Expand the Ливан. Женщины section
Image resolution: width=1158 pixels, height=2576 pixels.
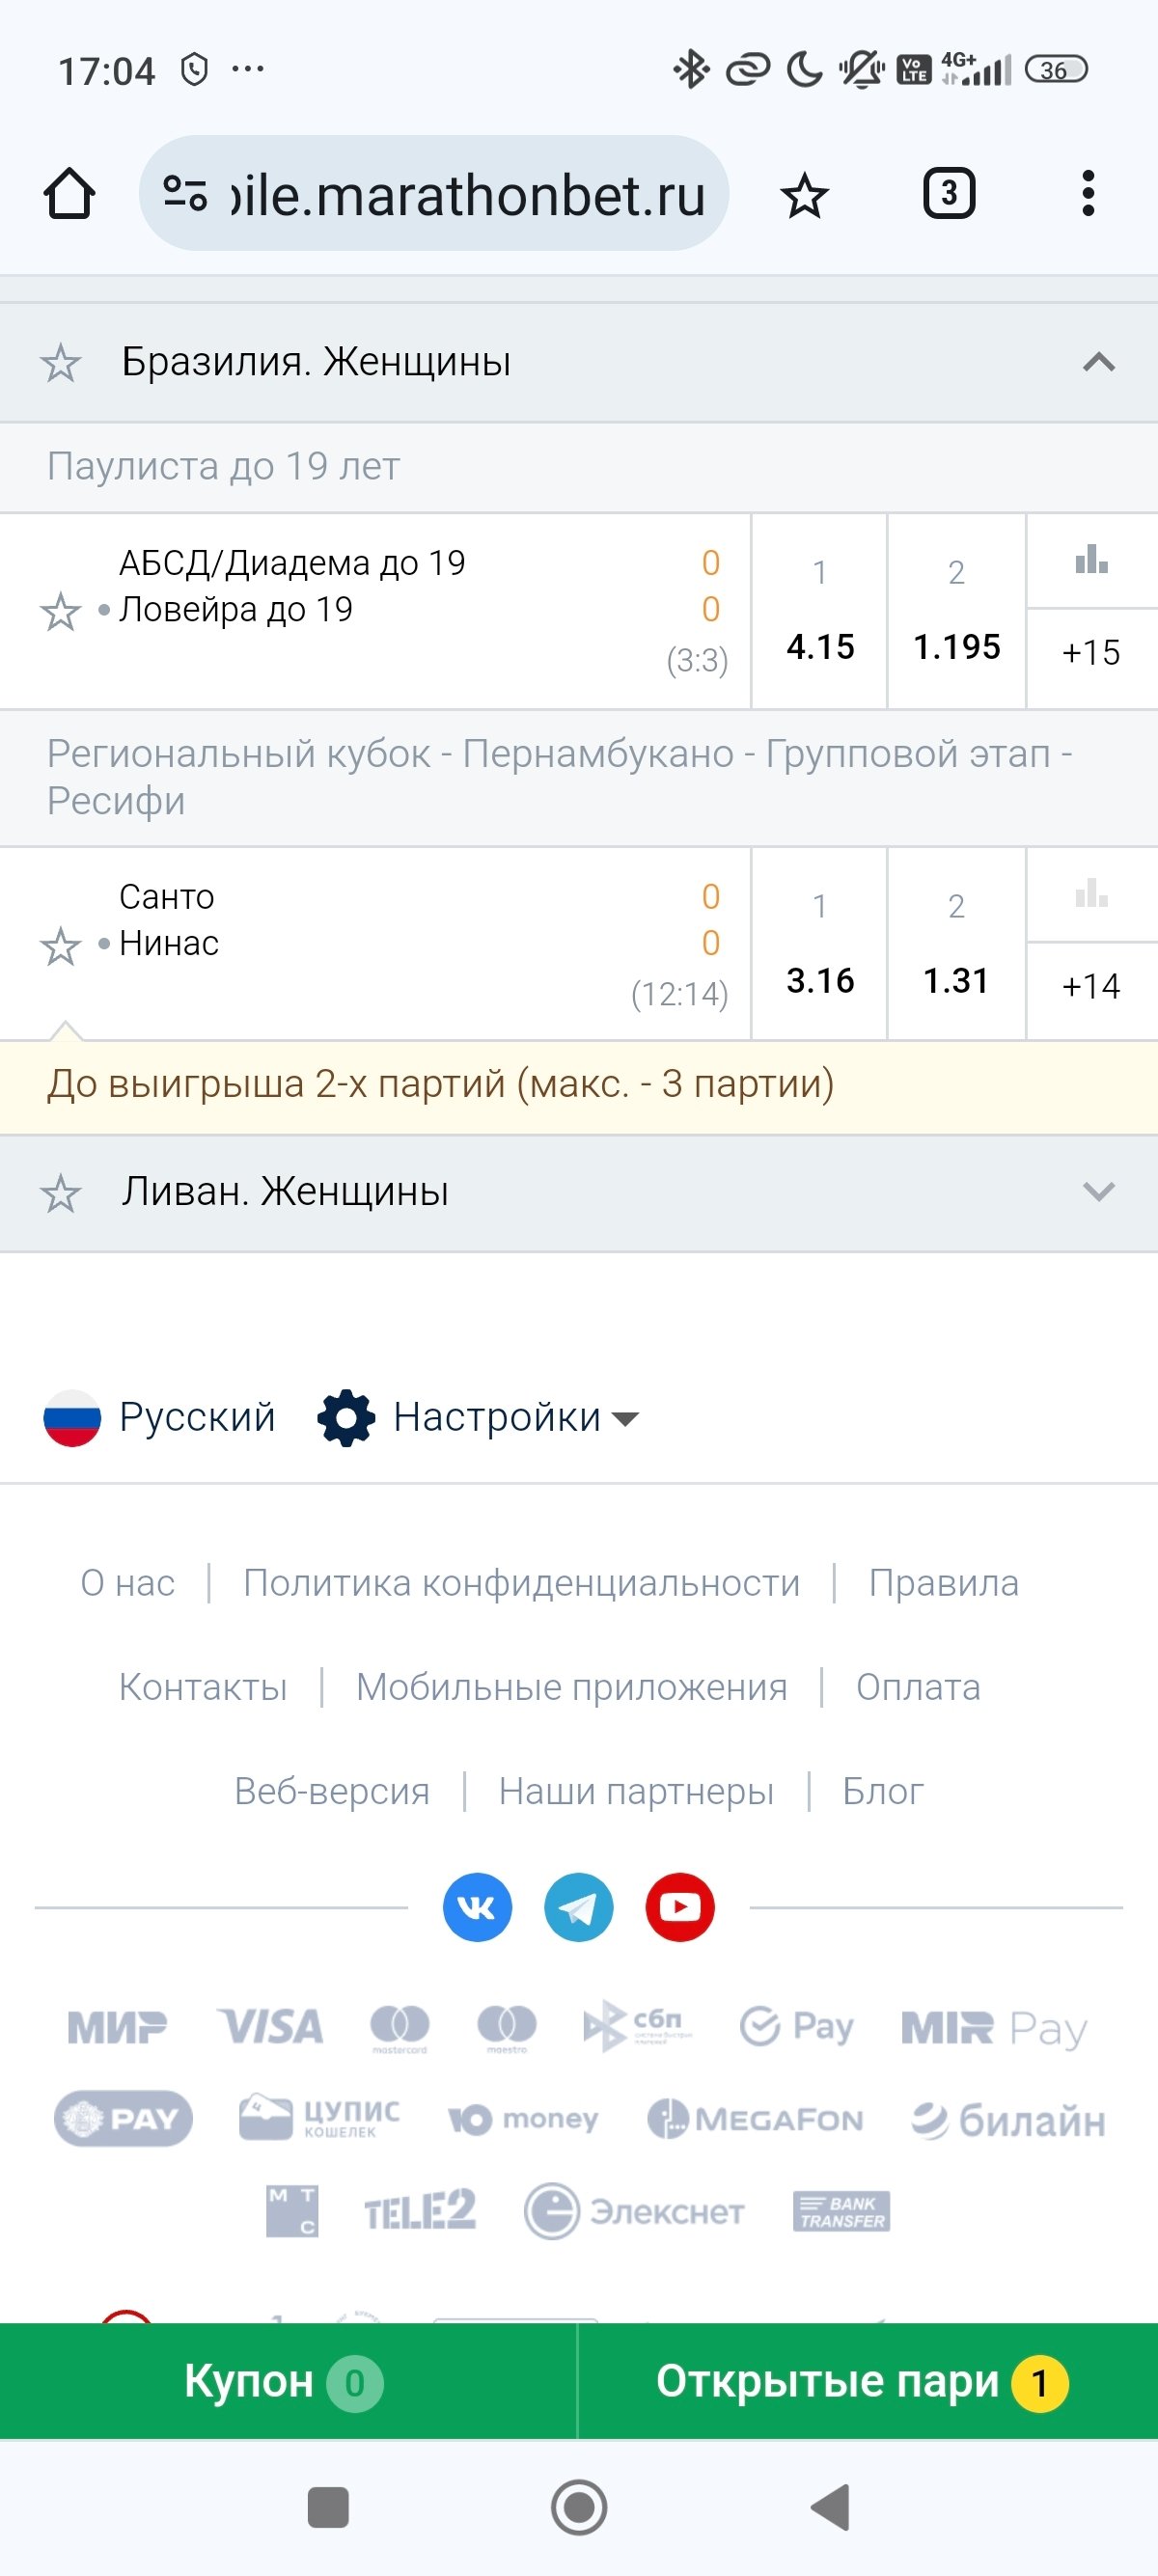[x=1098, y=1191]
